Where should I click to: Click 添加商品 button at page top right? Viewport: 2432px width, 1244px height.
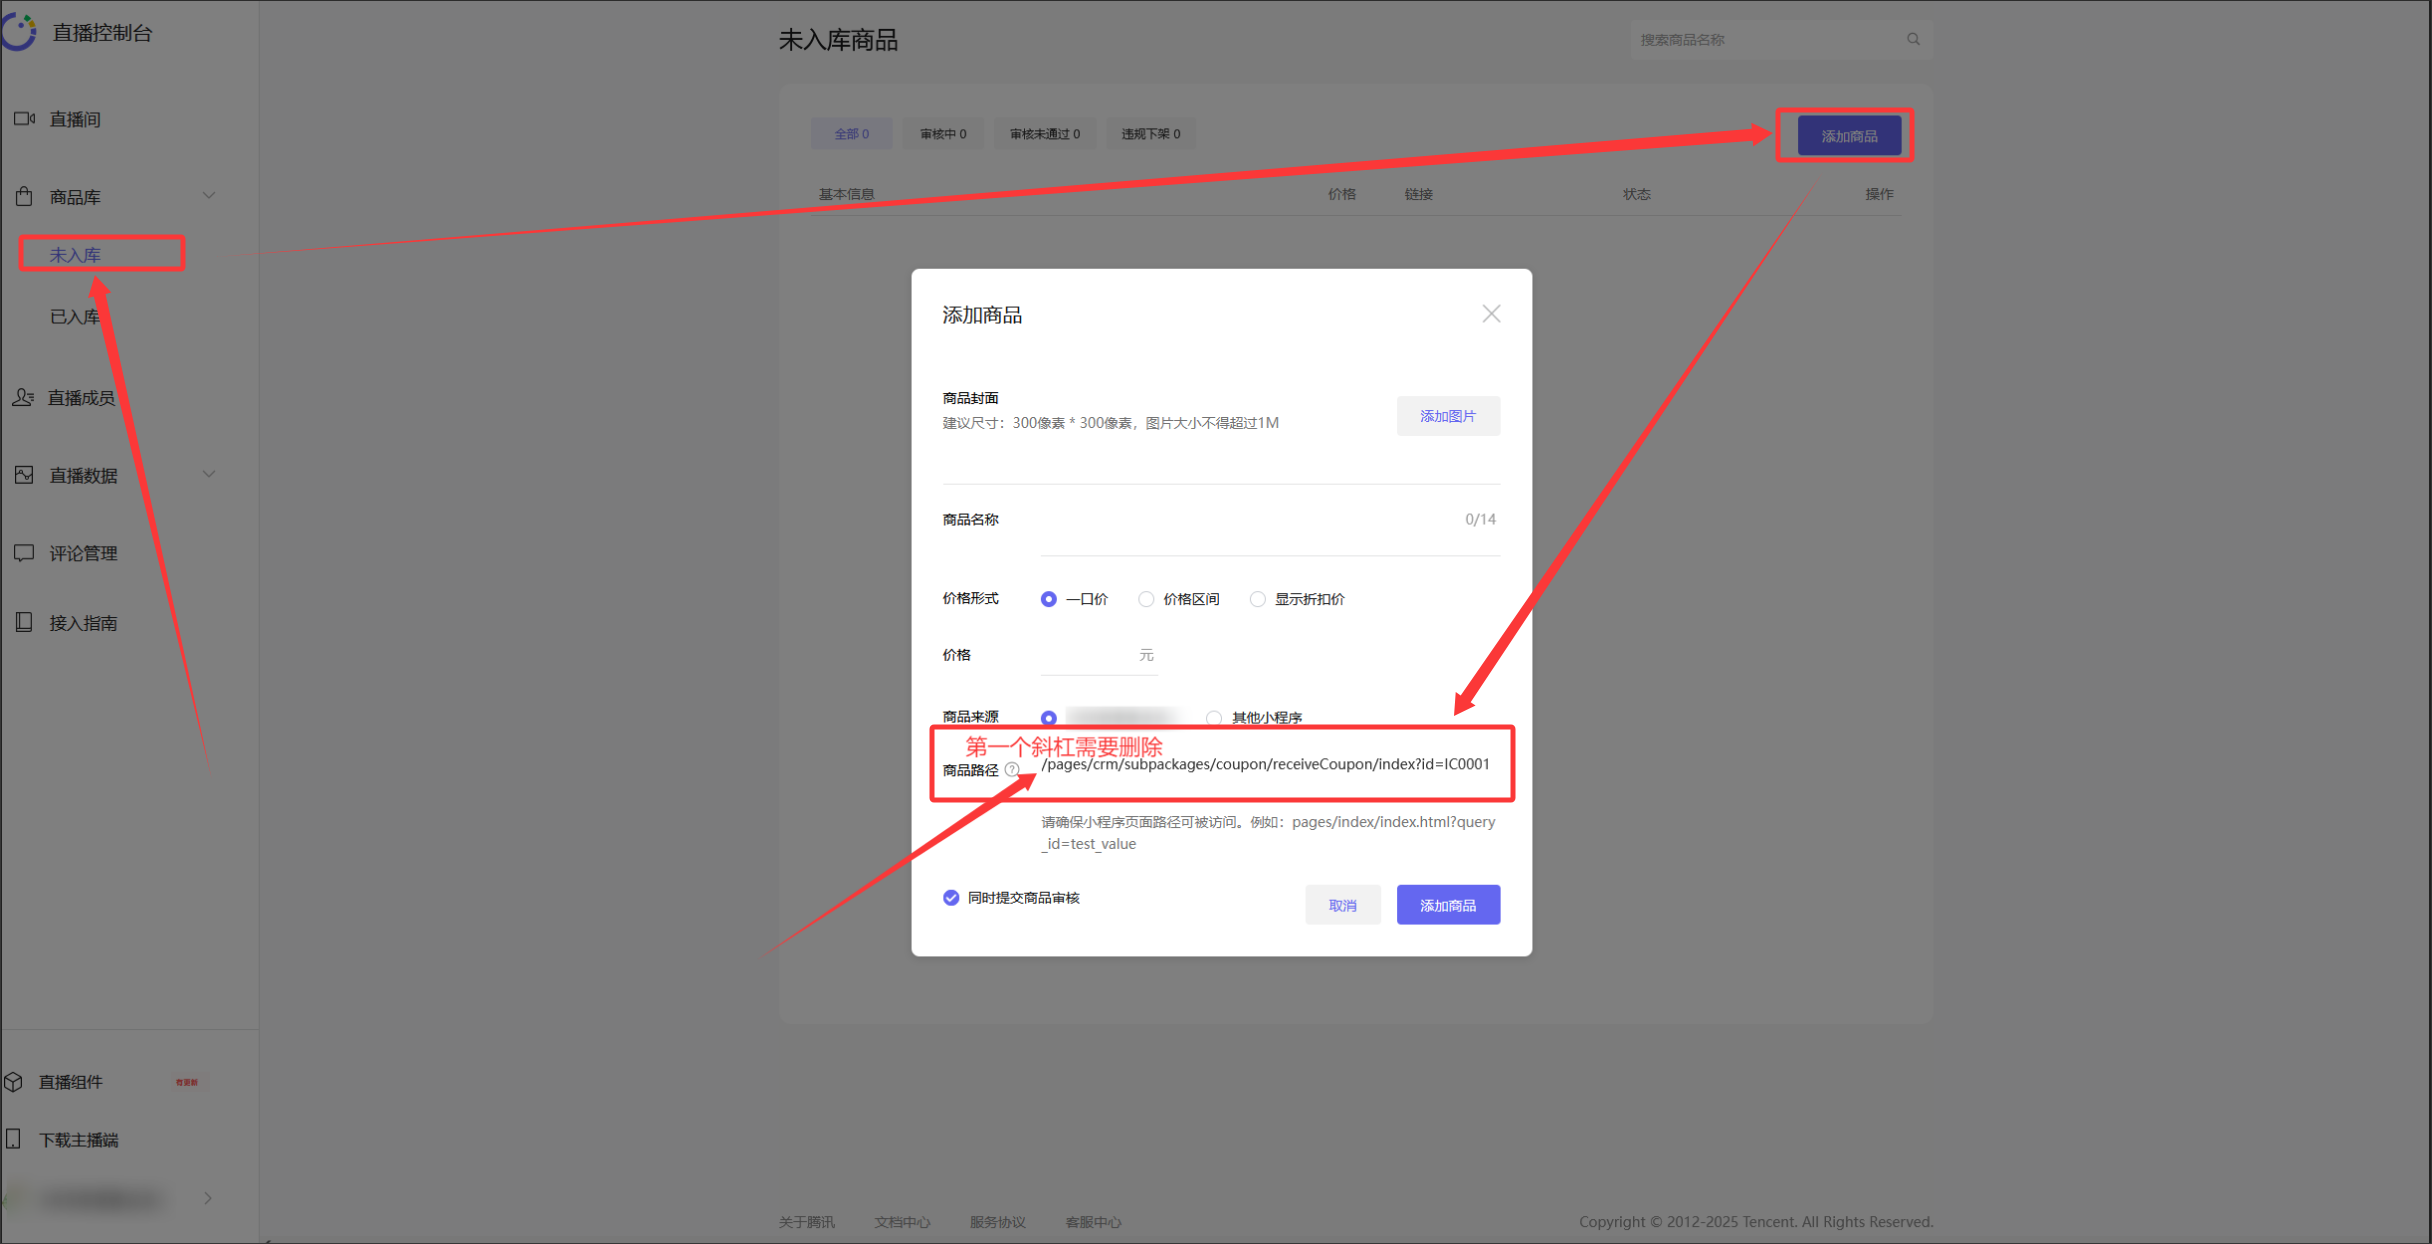[x=1848, y=135]
